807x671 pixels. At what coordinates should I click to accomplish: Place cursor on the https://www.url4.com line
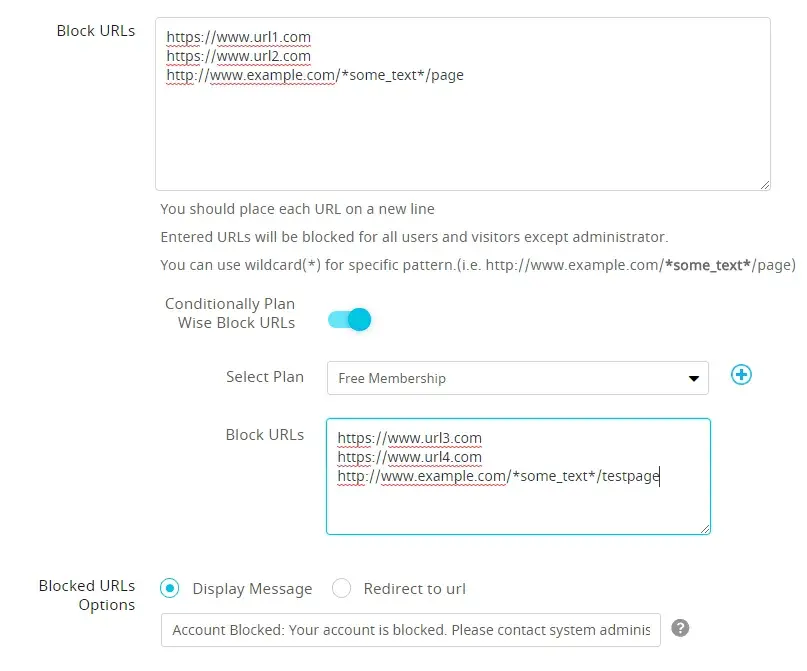(410, 457)
